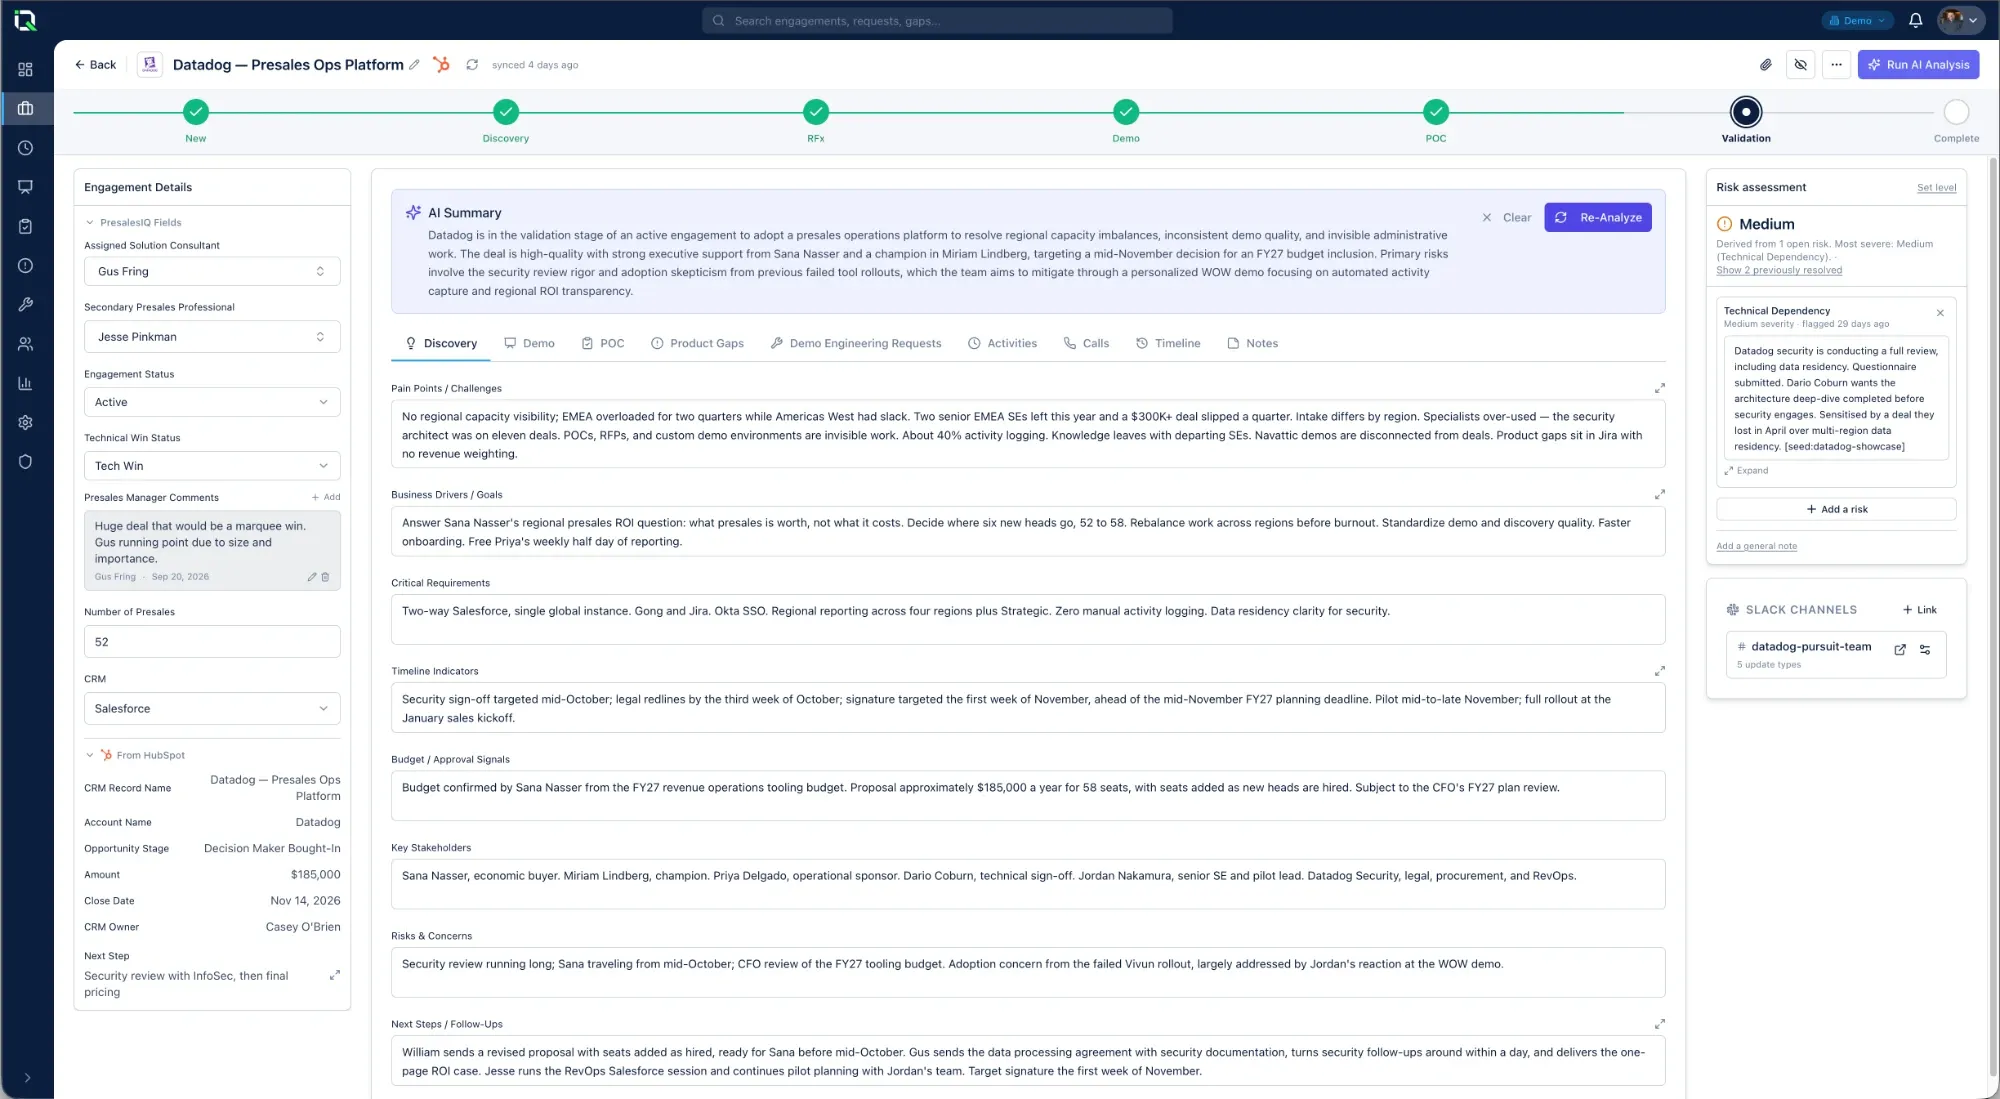Click the notifications bell icon
Screen dimensions: 2000x1099
(1915, 20)
